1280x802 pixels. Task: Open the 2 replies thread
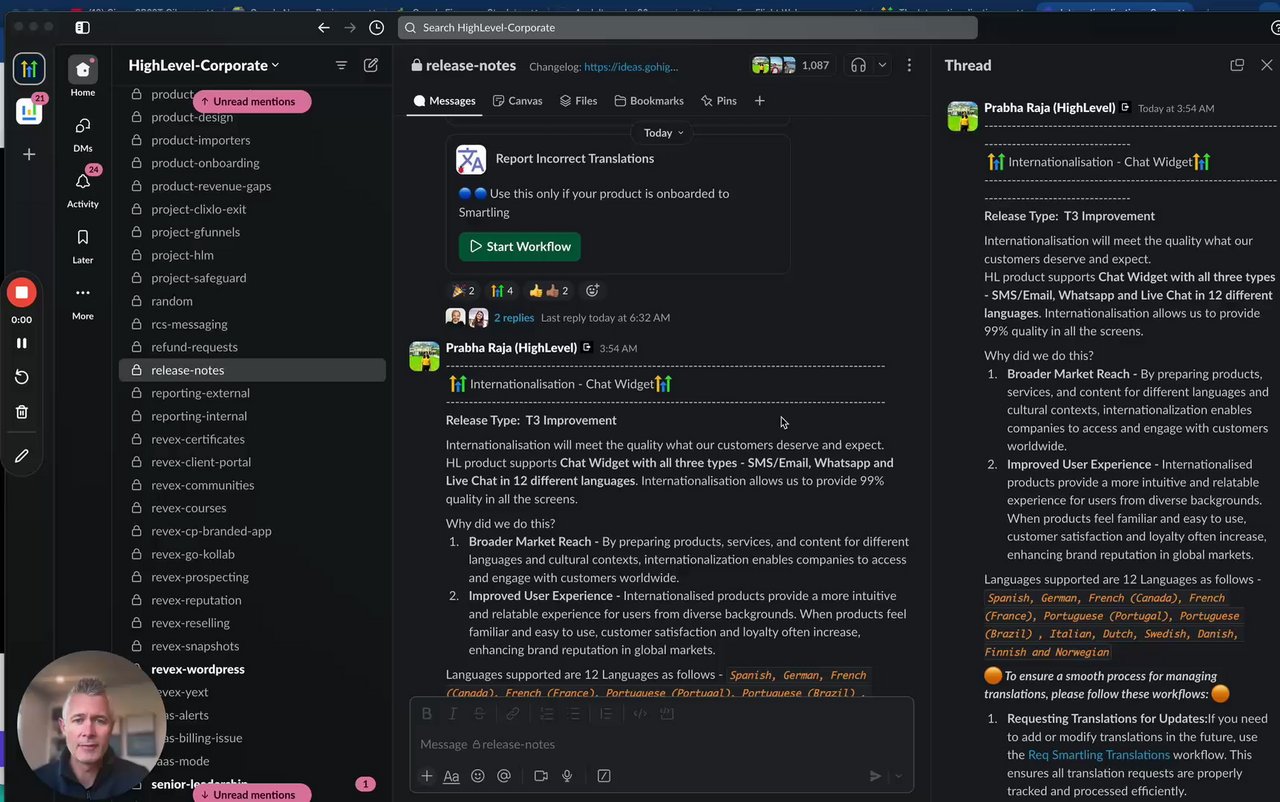514,318
